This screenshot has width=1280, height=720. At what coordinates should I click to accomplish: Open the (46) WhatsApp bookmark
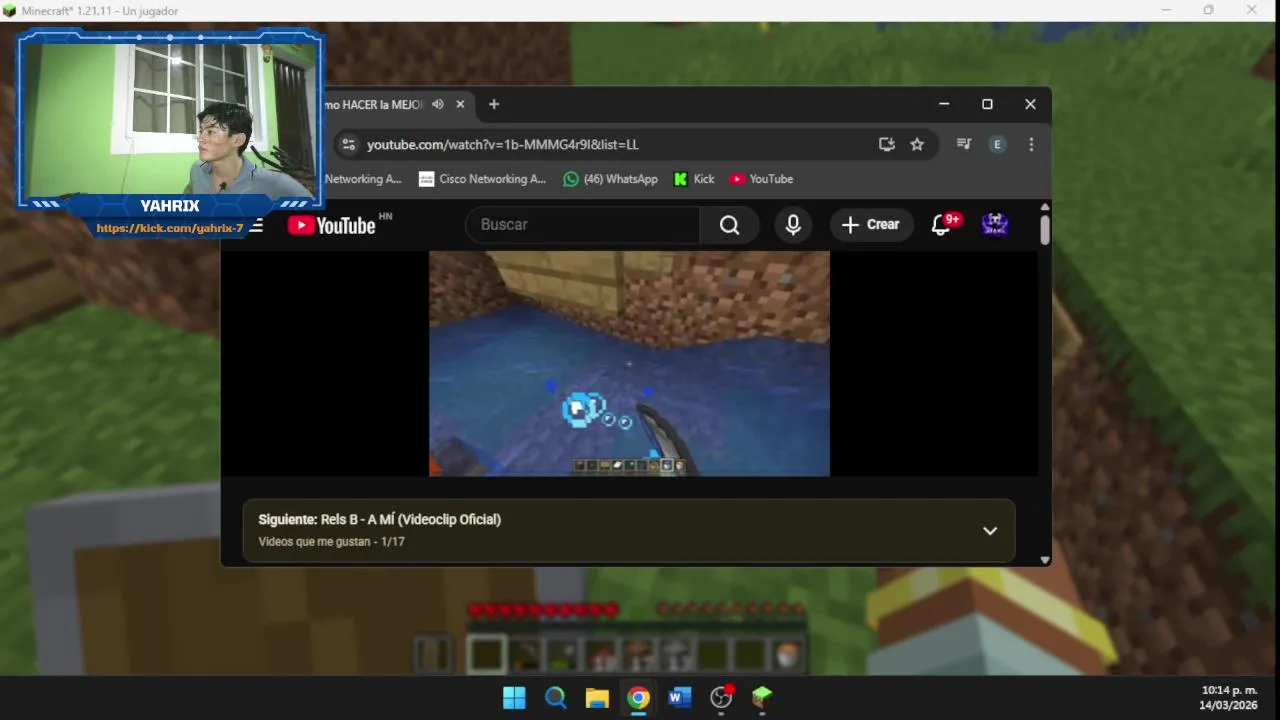610,179
